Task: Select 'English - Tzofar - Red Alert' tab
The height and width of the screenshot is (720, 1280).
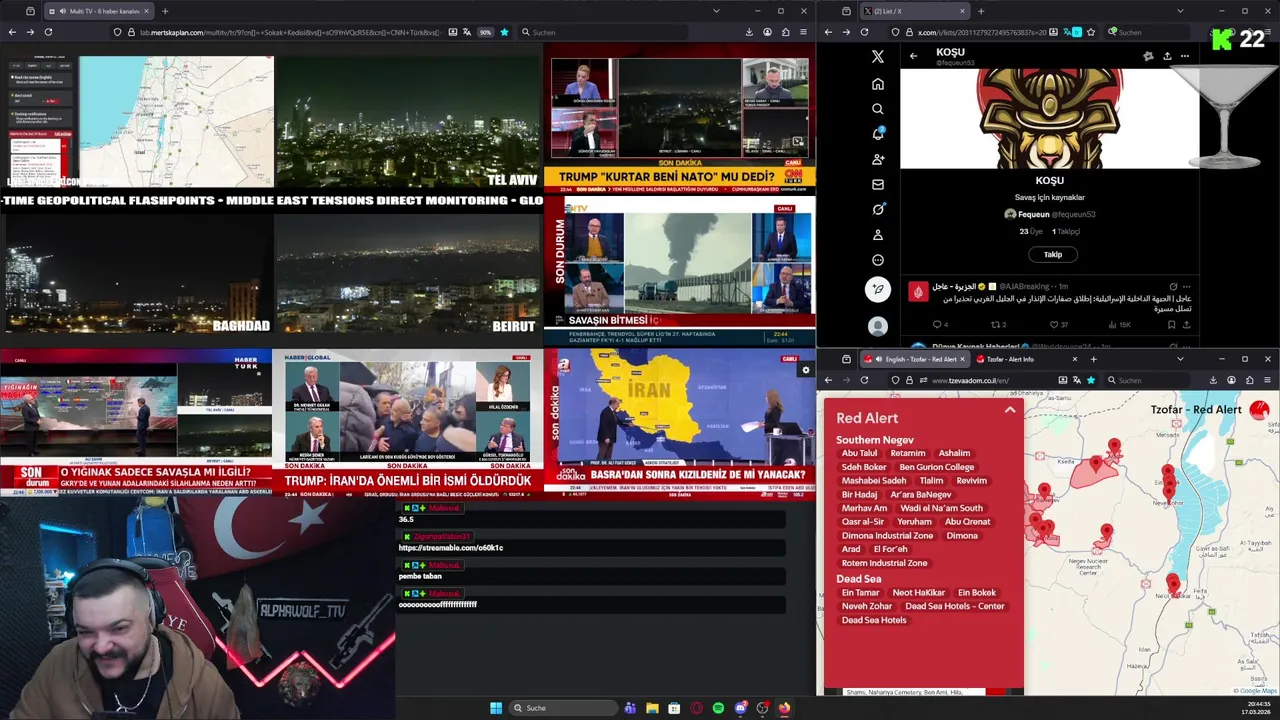Action: [915, 359]
